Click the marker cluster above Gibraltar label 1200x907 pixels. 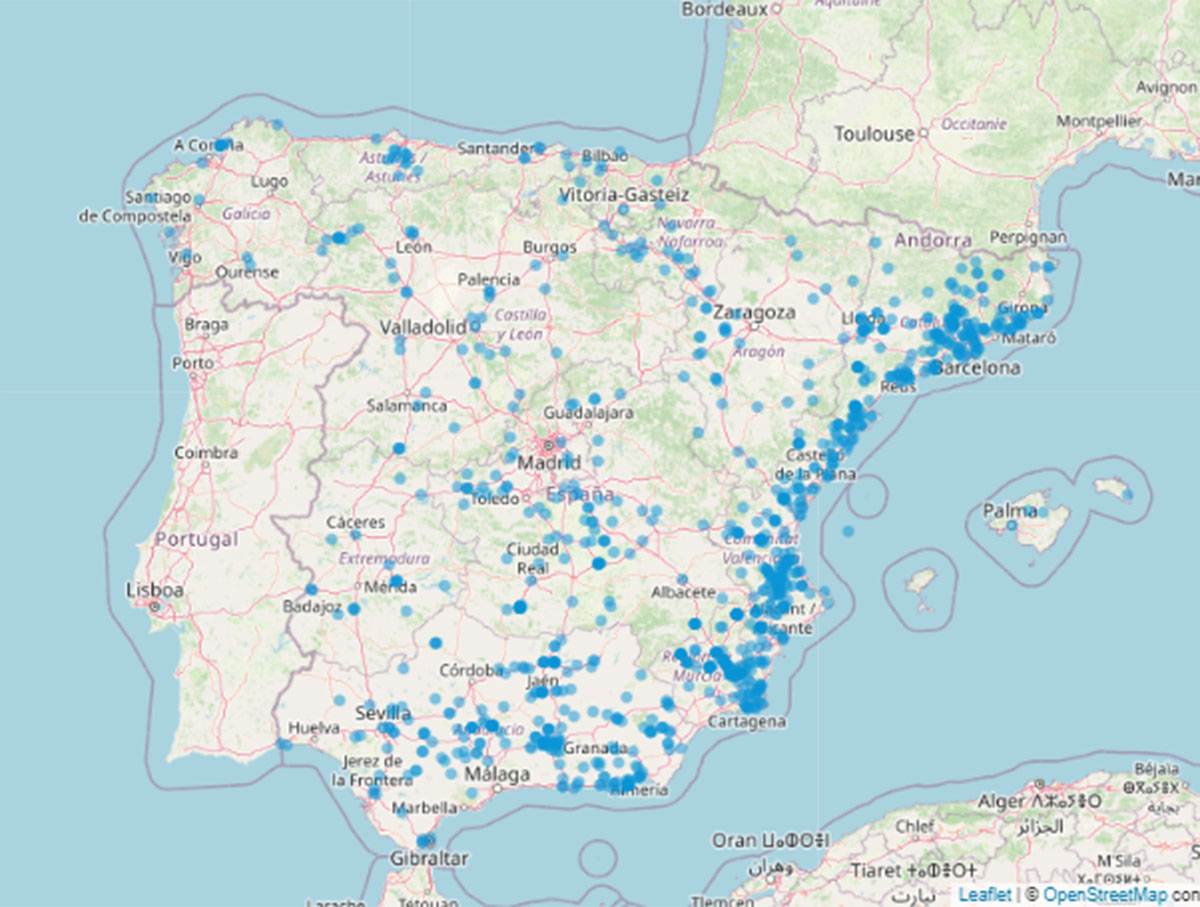pyautogui.click(x=426, y=840)
